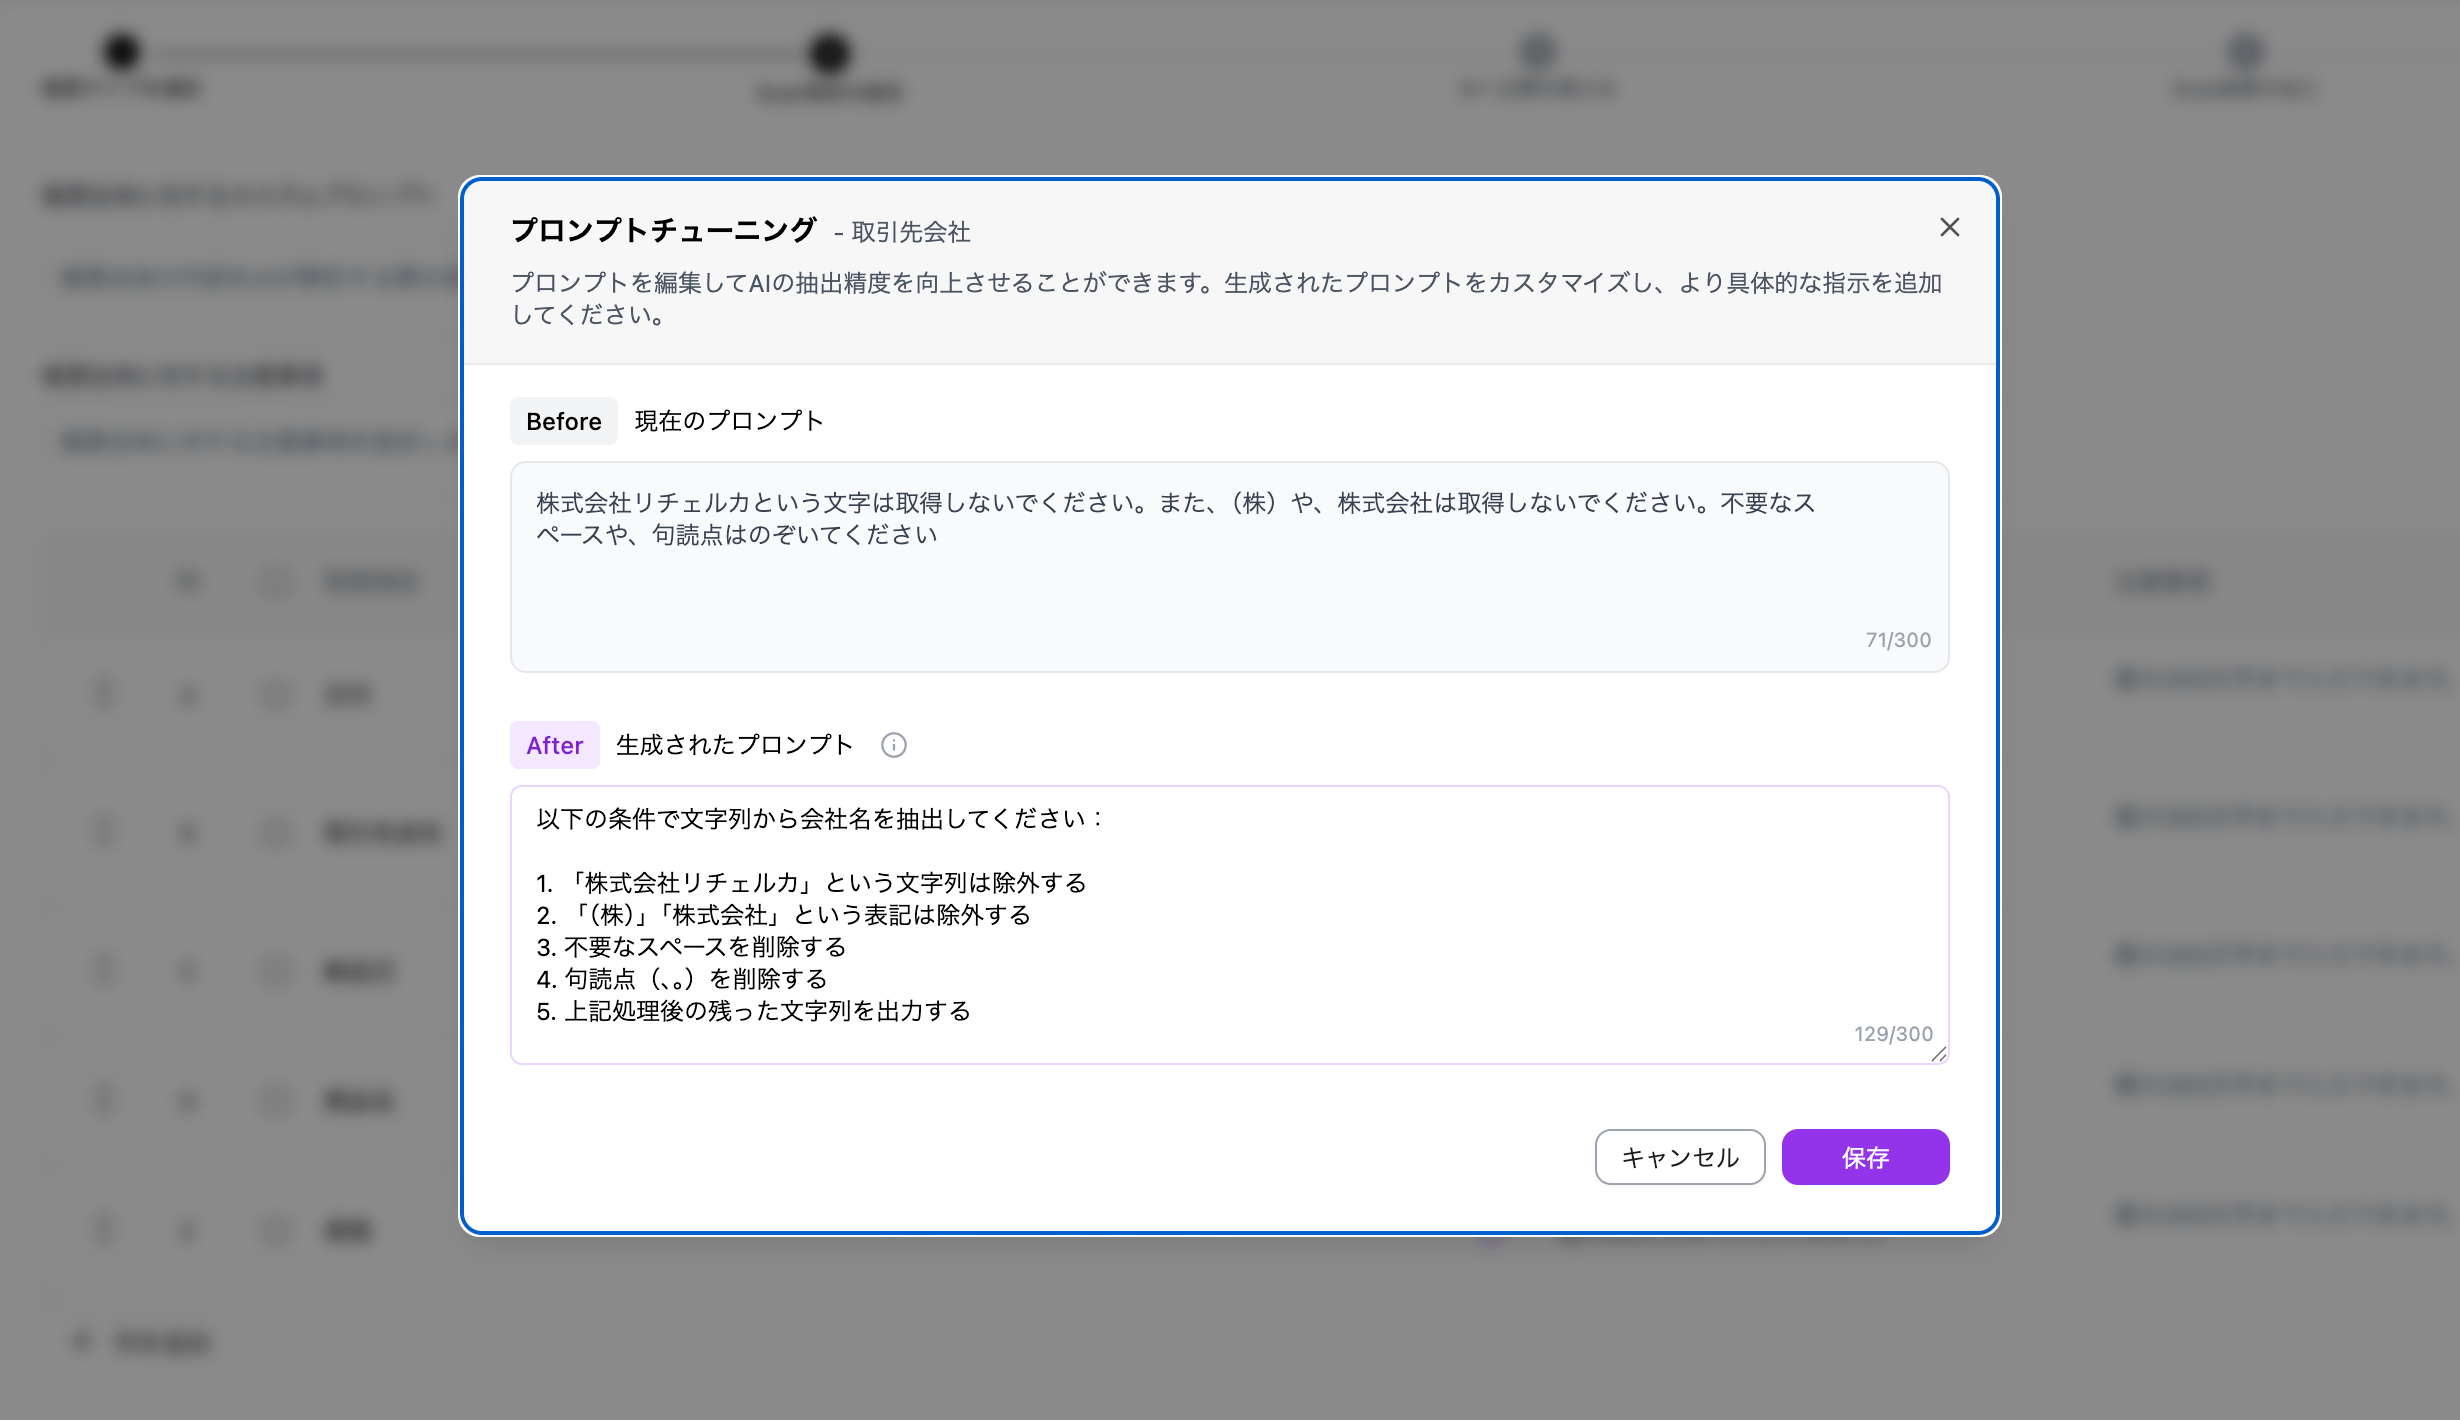This screenshot has width=2460, height=1420.
Task: Click the first step indicator in the top progress stepper
Action: pos(122,52)
